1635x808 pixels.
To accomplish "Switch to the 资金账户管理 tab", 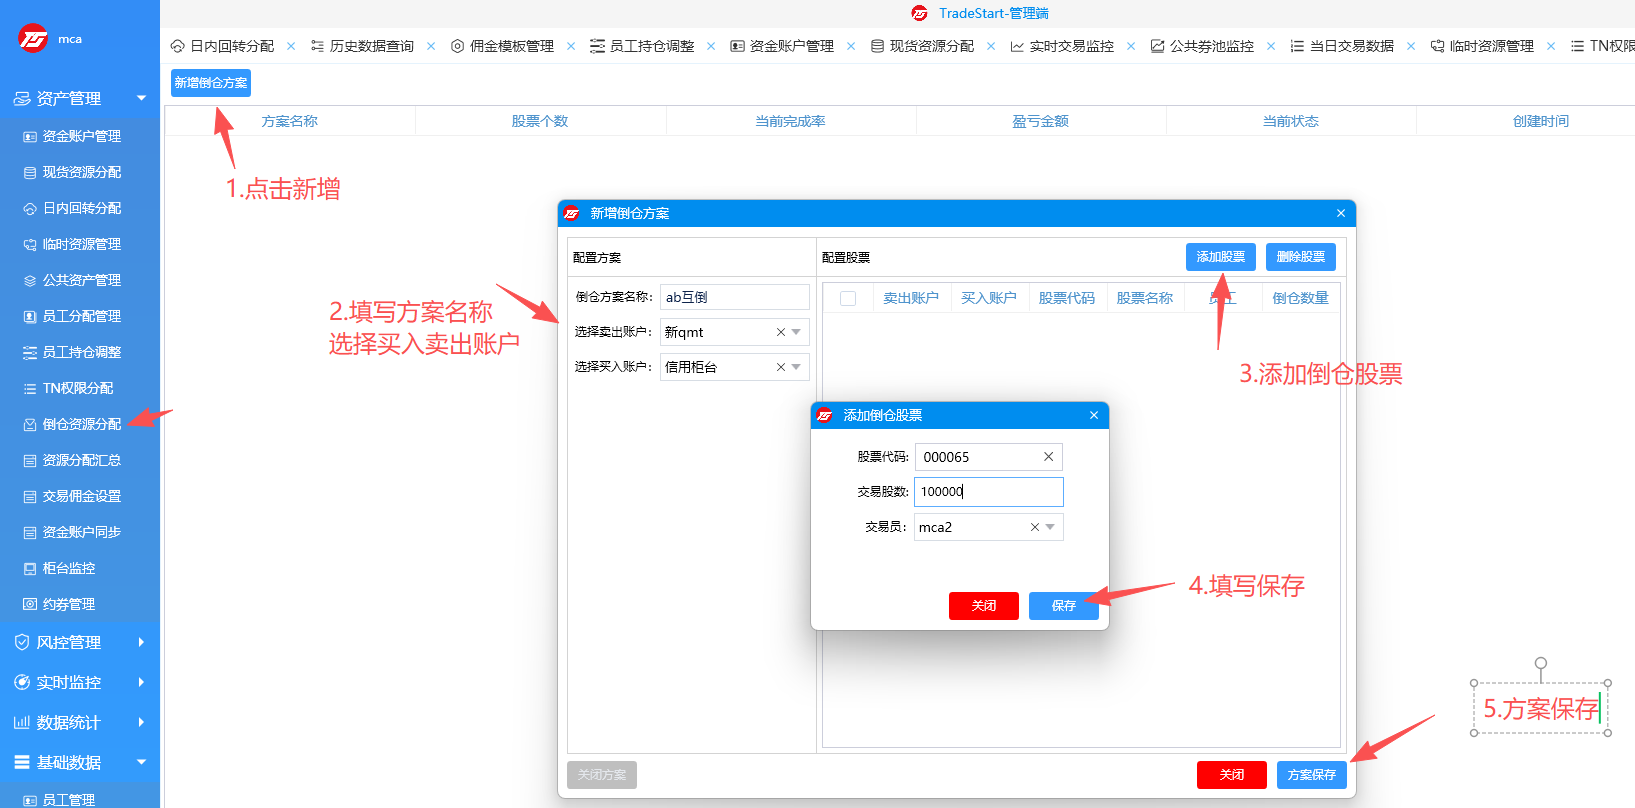I will click(782, 46).
